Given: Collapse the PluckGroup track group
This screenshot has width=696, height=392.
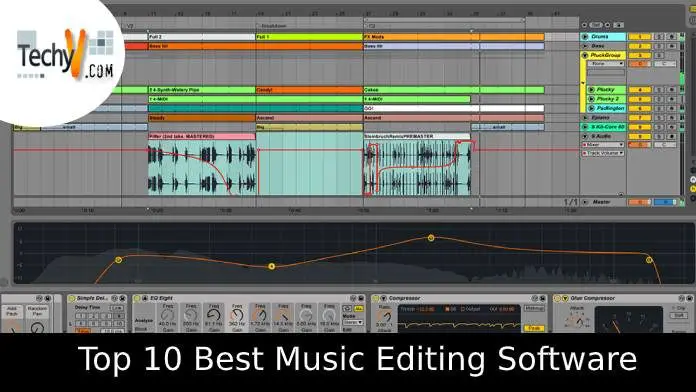Looking at the screenshot, I should click(585, 55).
